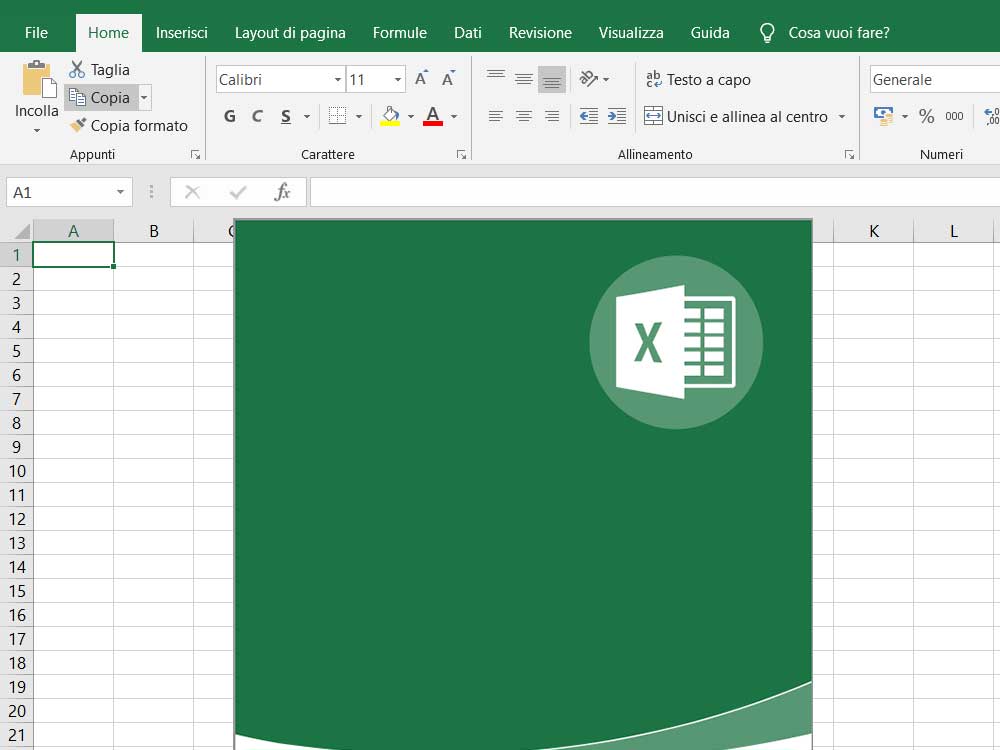This screenshot has height=750, width=1000.
Task: Click the insert function fx button
Action: [282, 192]
